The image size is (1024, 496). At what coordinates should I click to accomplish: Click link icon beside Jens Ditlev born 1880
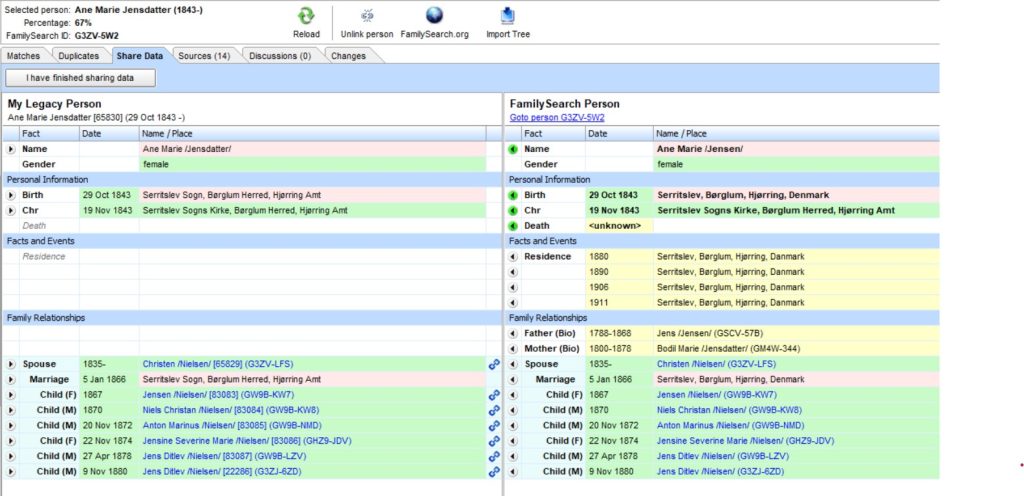494,472
